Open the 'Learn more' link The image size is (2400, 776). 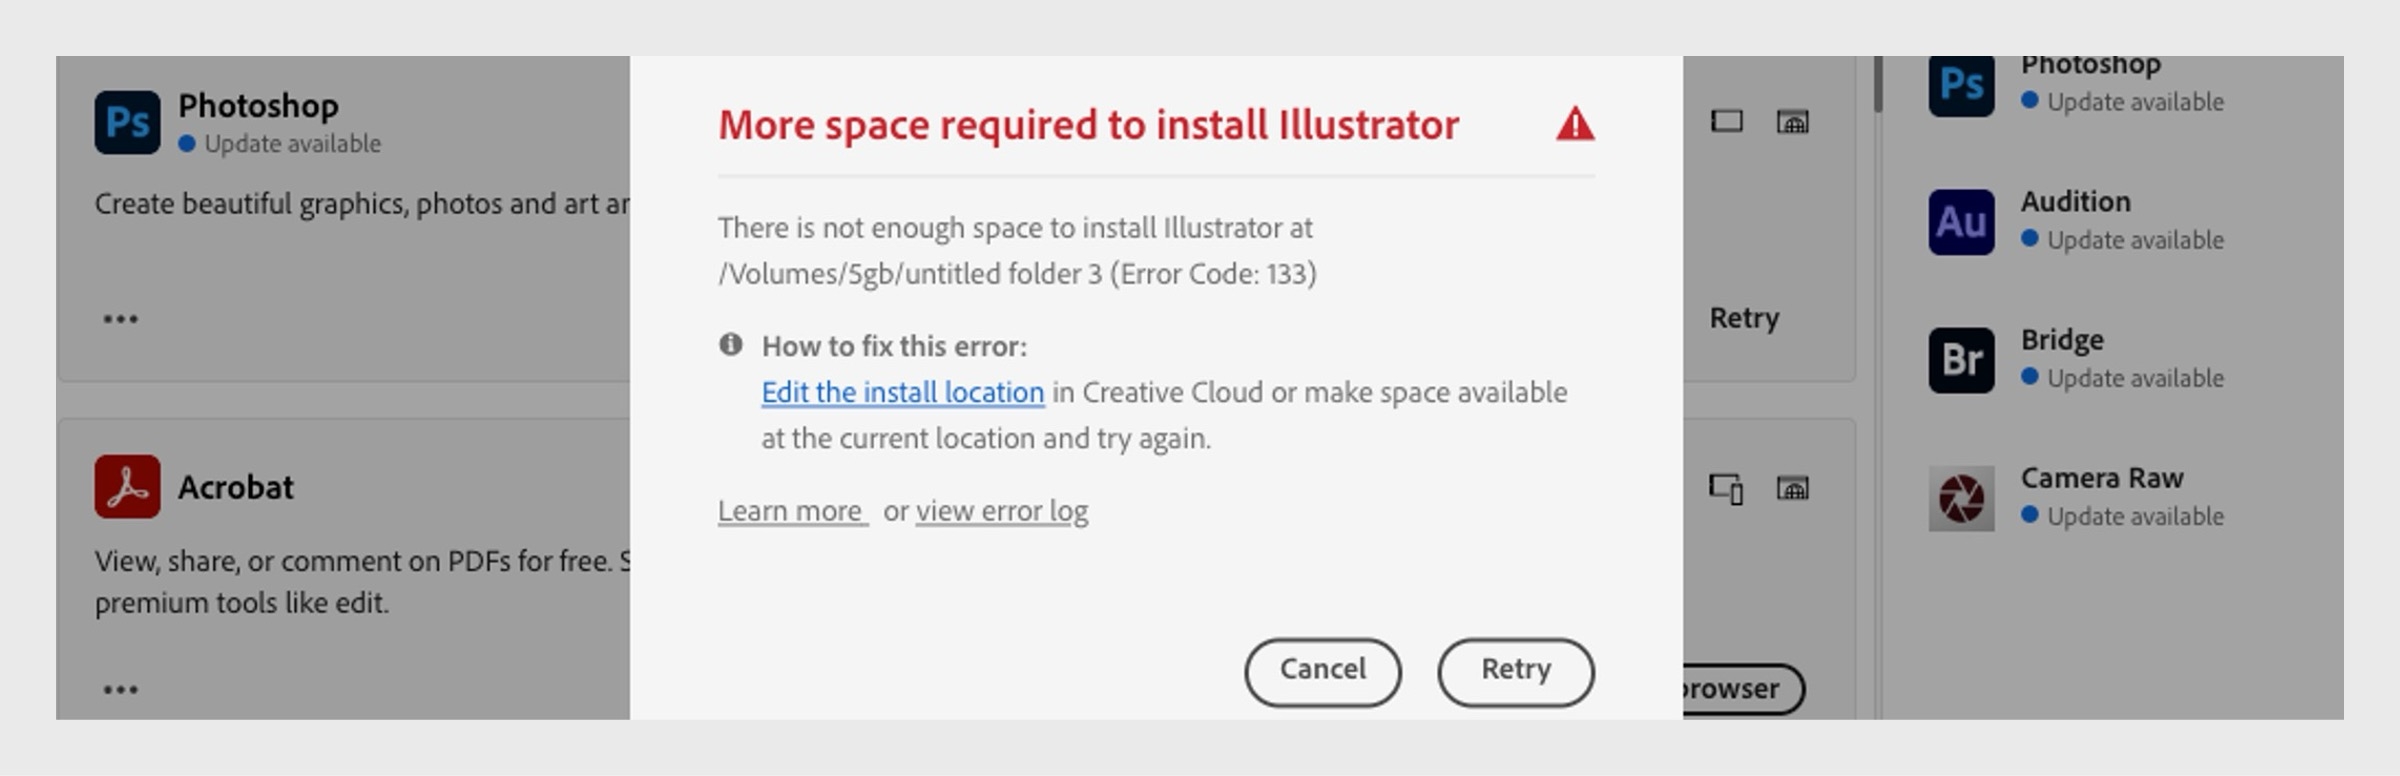coord(790,511)
